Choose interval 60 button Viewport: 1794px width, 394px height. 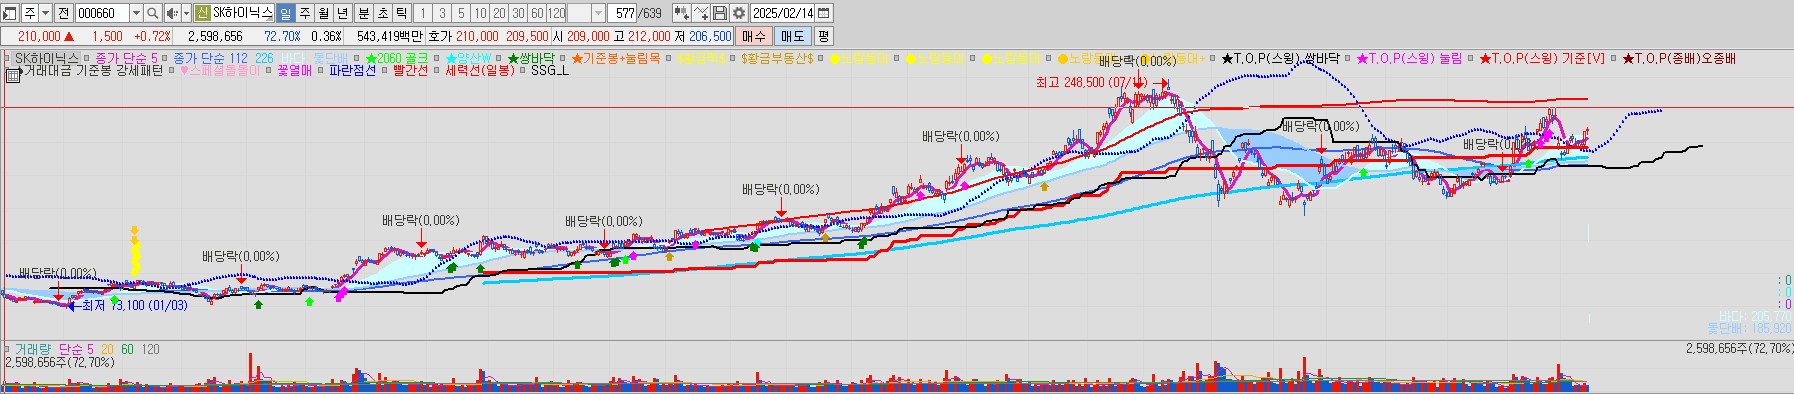coord(537,13)
